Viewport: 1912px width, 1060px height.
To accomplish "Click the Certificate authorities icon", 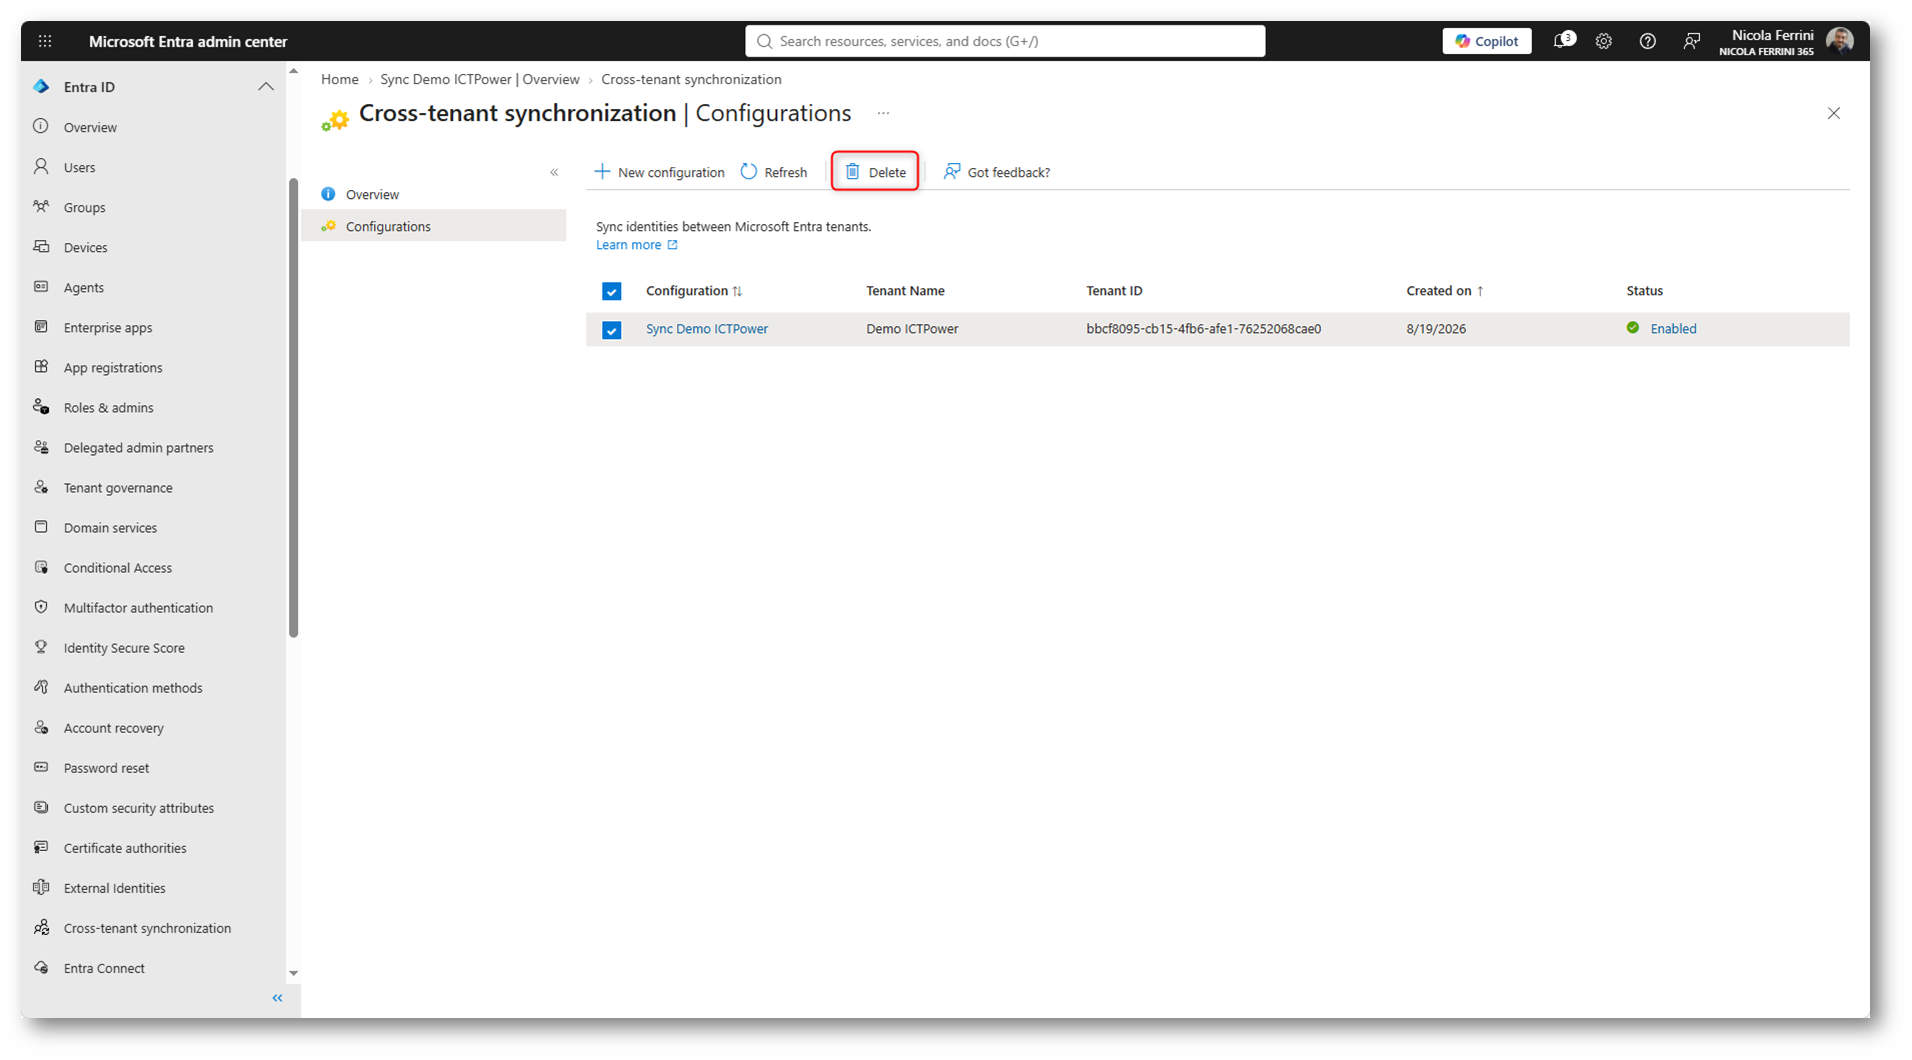I will coord(41,847).
